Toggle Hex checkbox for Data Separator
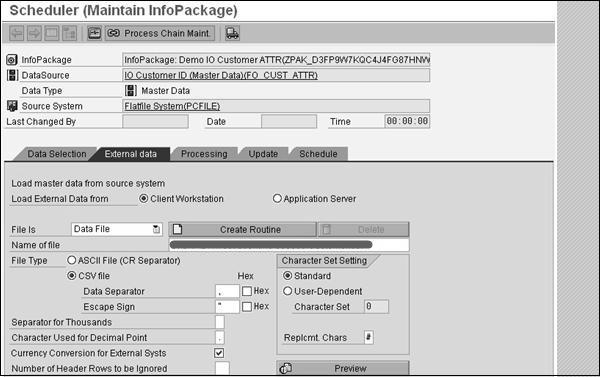The image size is (600, 377). click(x=247, y=291)
